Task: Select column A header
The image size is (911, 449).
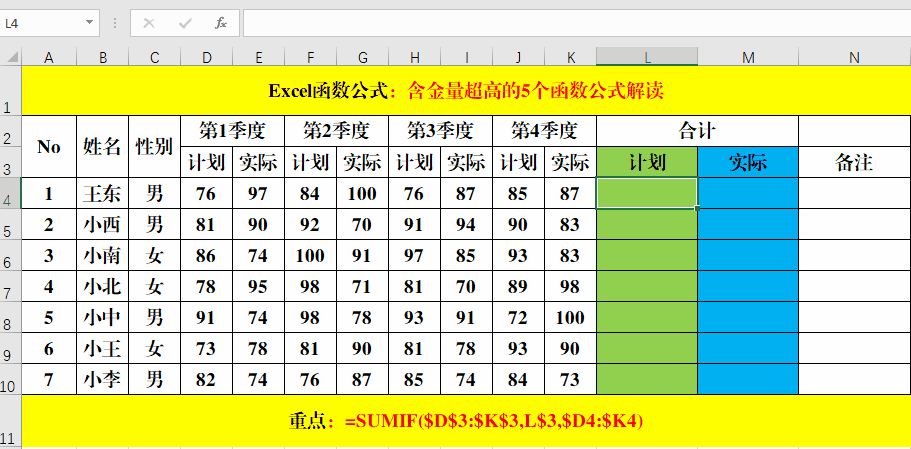Action: (49, 57)
